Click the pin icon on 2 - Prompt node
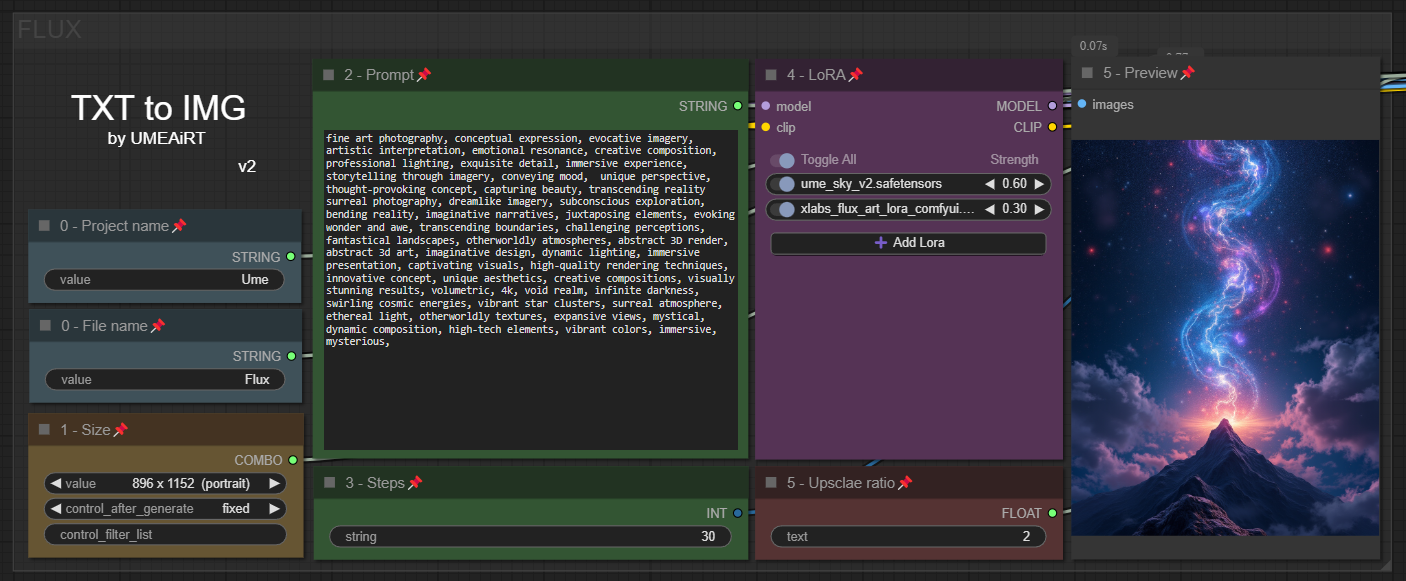The image size is (1406, 581). [424, 75]
